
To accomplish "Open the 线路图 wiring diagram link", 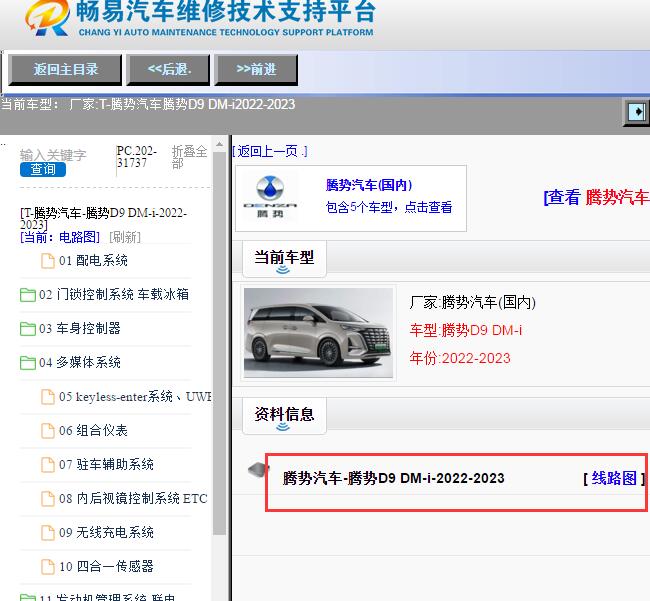I will tap(614, 478).
